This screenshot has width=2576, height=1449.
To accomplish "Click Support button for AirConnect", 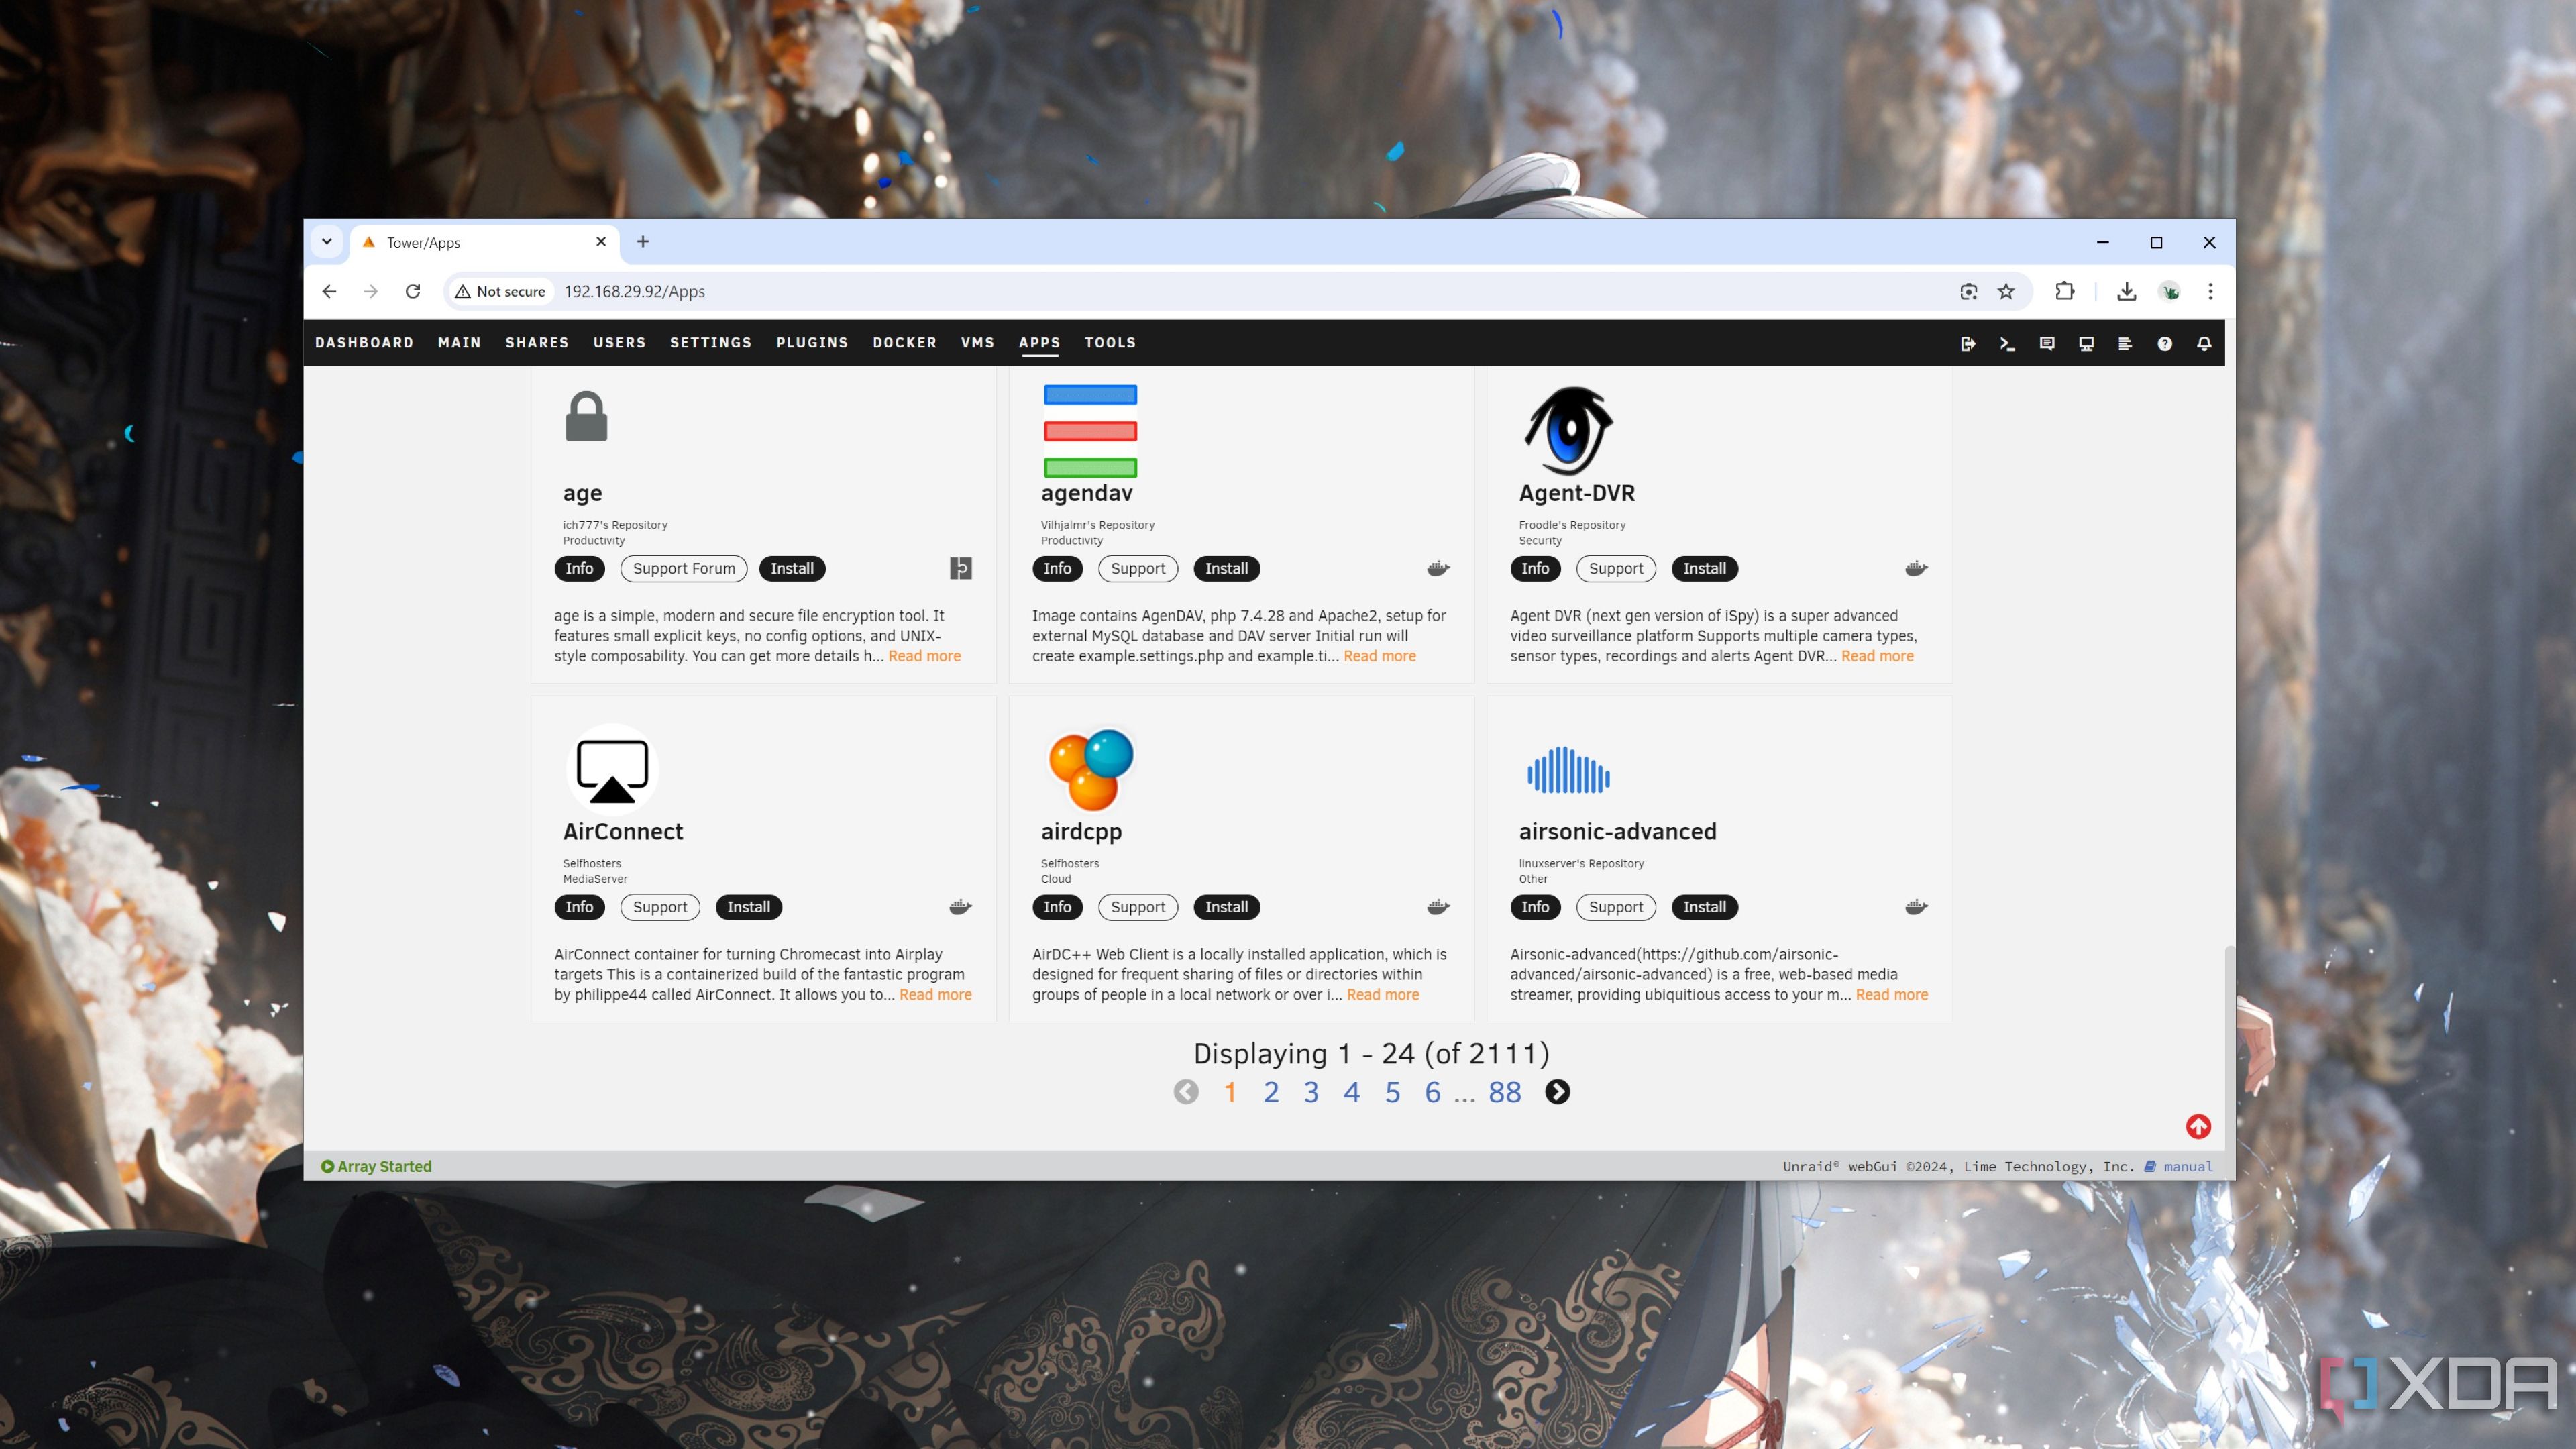I will point(660,906).
